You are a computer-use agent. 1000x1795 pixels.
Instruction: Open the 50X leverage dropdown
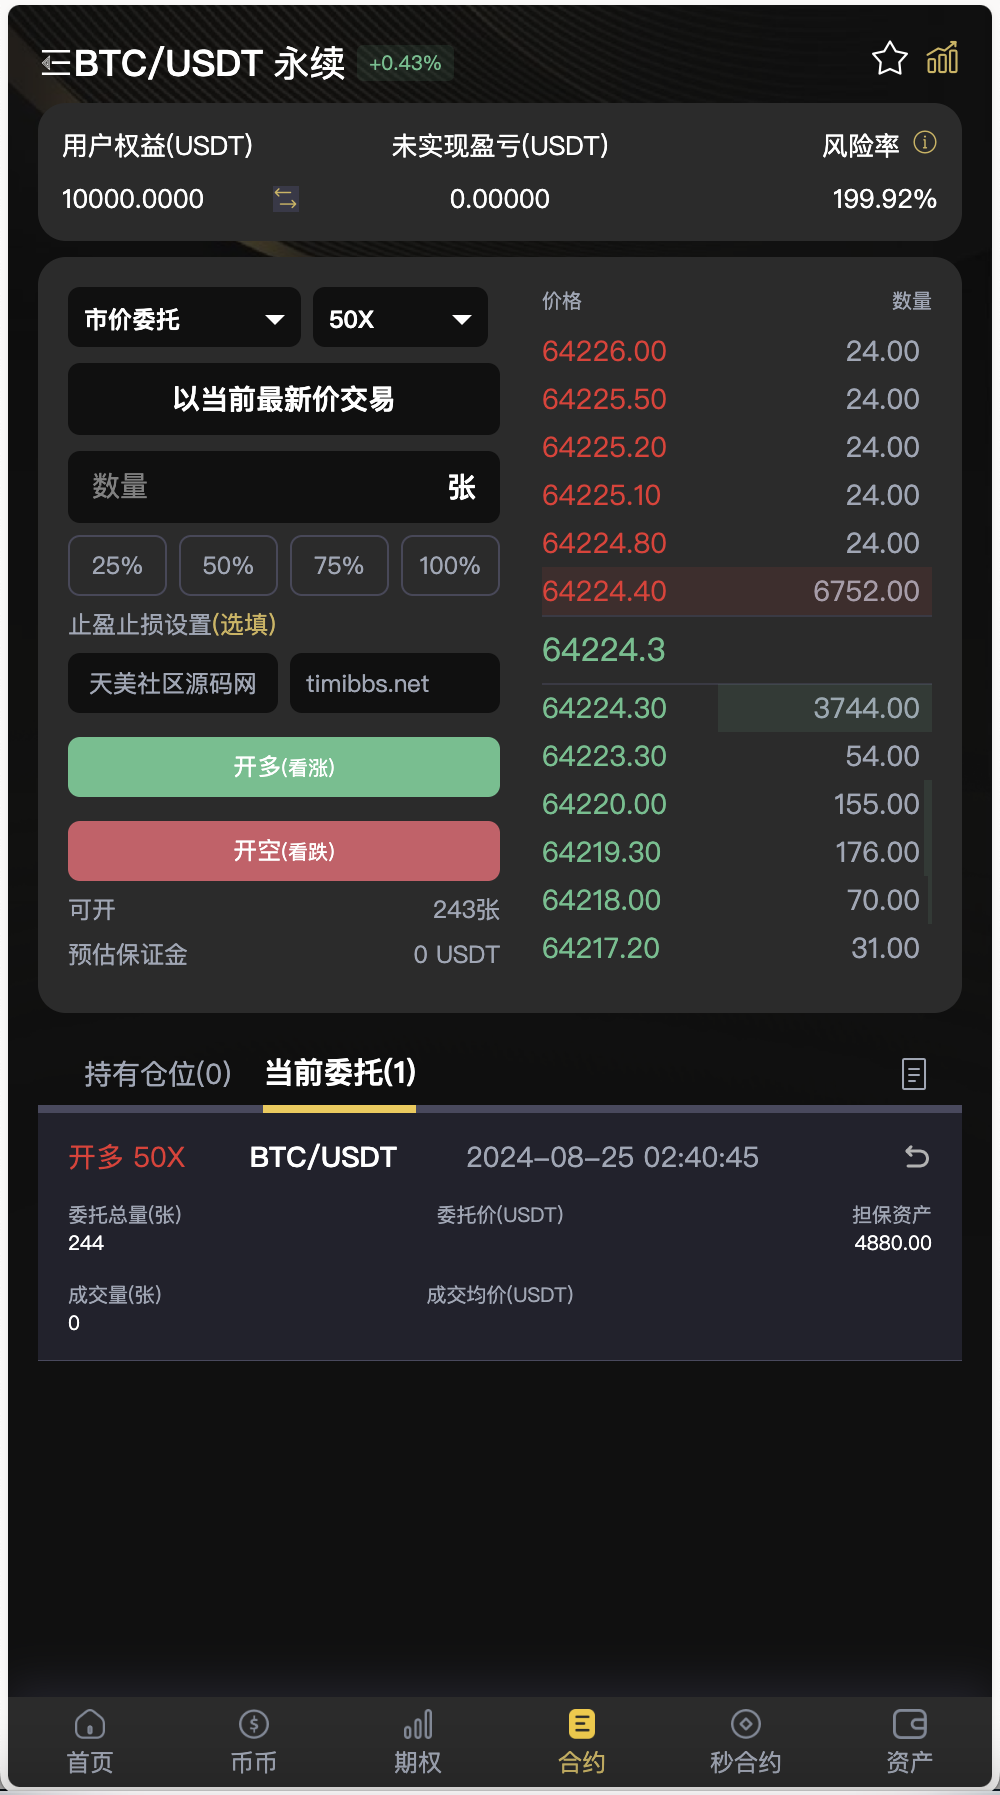point(399,318)
